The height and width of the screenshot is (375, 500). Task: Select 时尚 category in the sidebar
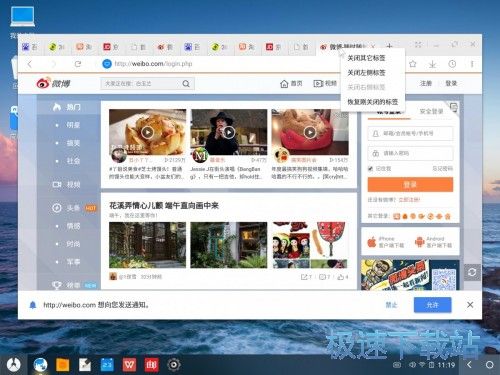73,244
